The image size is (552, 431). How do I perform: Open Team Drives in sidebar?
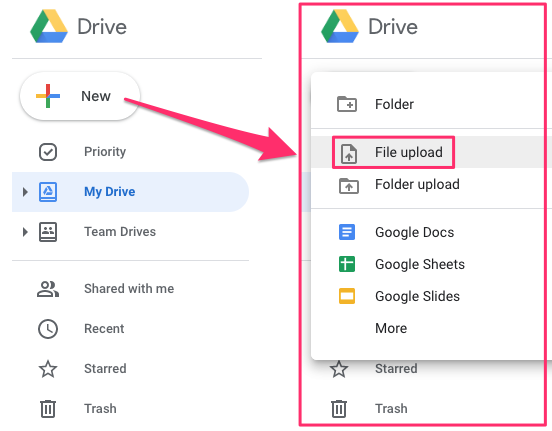120,232
